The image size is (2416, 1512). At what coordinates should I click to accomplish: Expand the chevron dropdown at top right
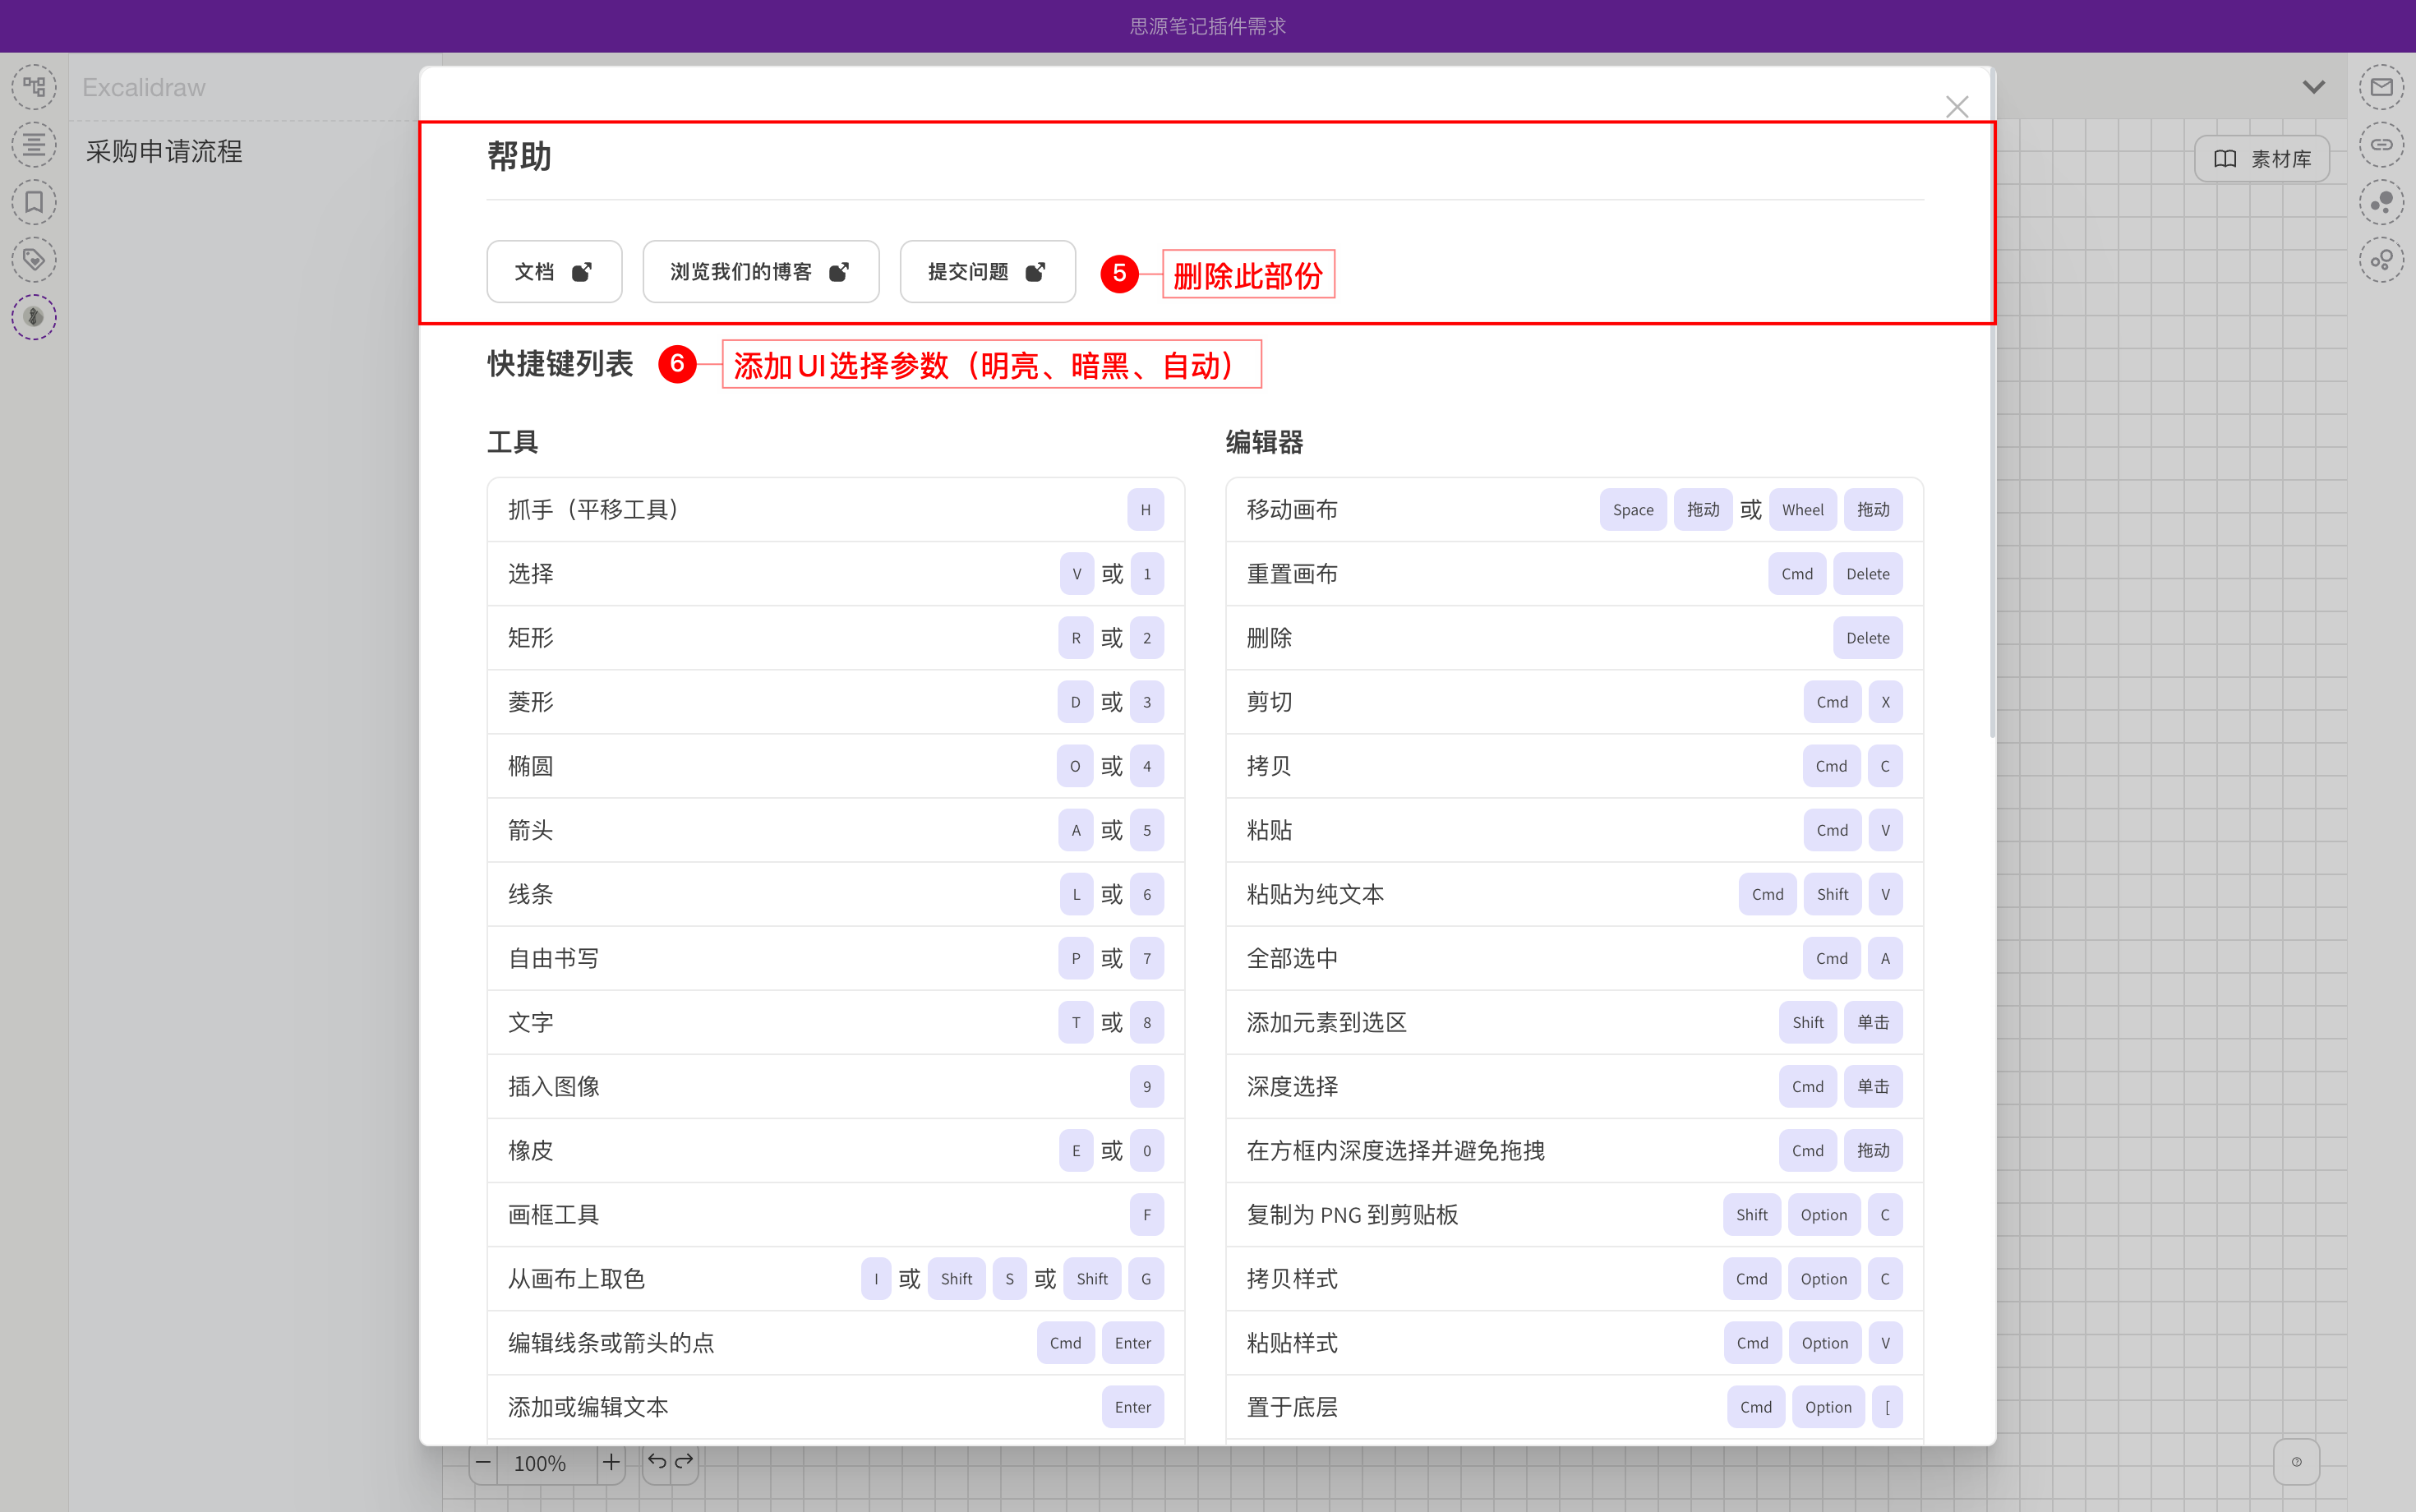(x=2313, y=87)
